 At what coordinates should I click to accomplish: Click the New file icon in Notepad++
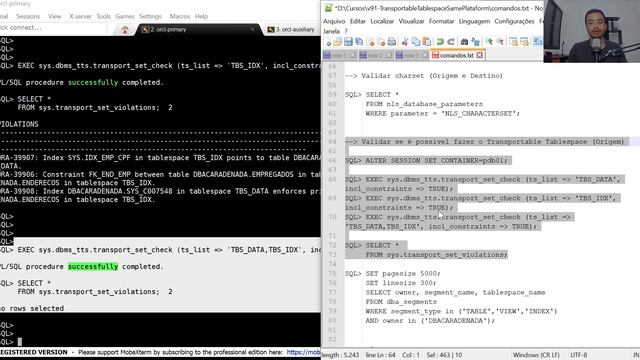(327, 42)
